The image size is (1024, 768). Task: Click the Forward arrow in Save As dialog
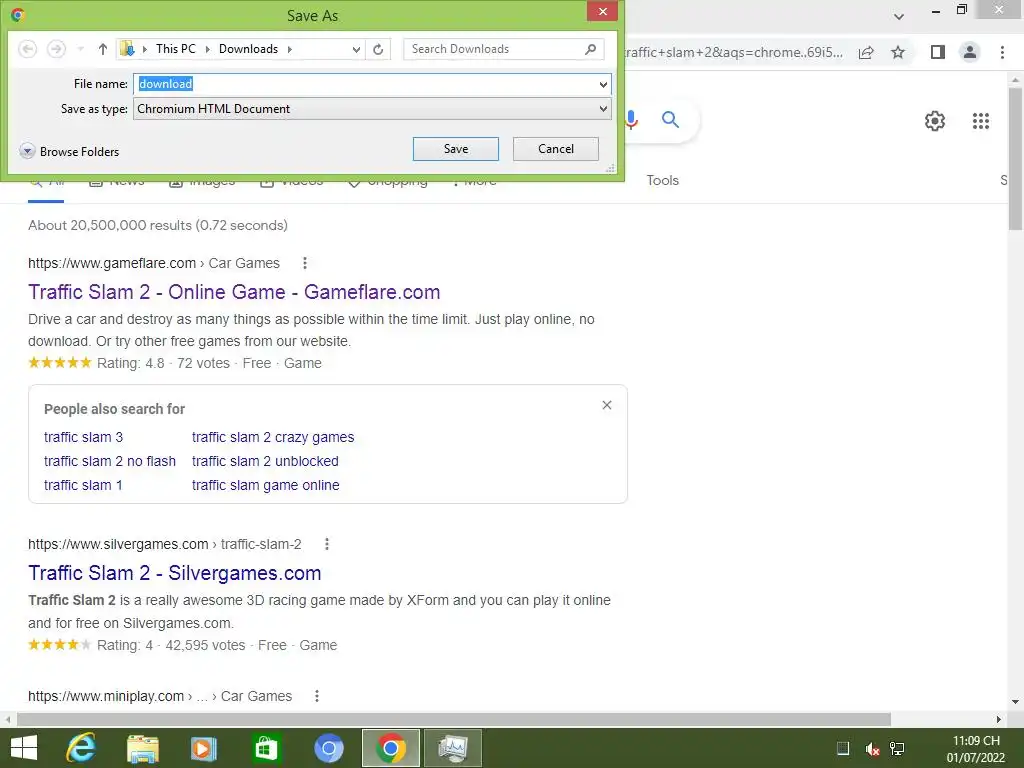(x=56, y=49)
